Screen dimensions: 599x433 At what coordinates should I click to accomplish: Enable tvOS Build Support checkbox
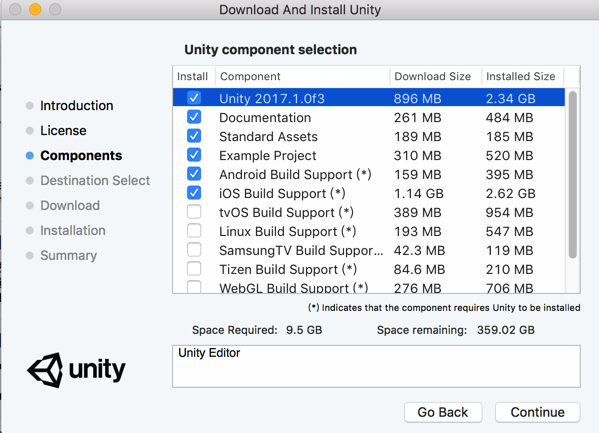point(194,212)
